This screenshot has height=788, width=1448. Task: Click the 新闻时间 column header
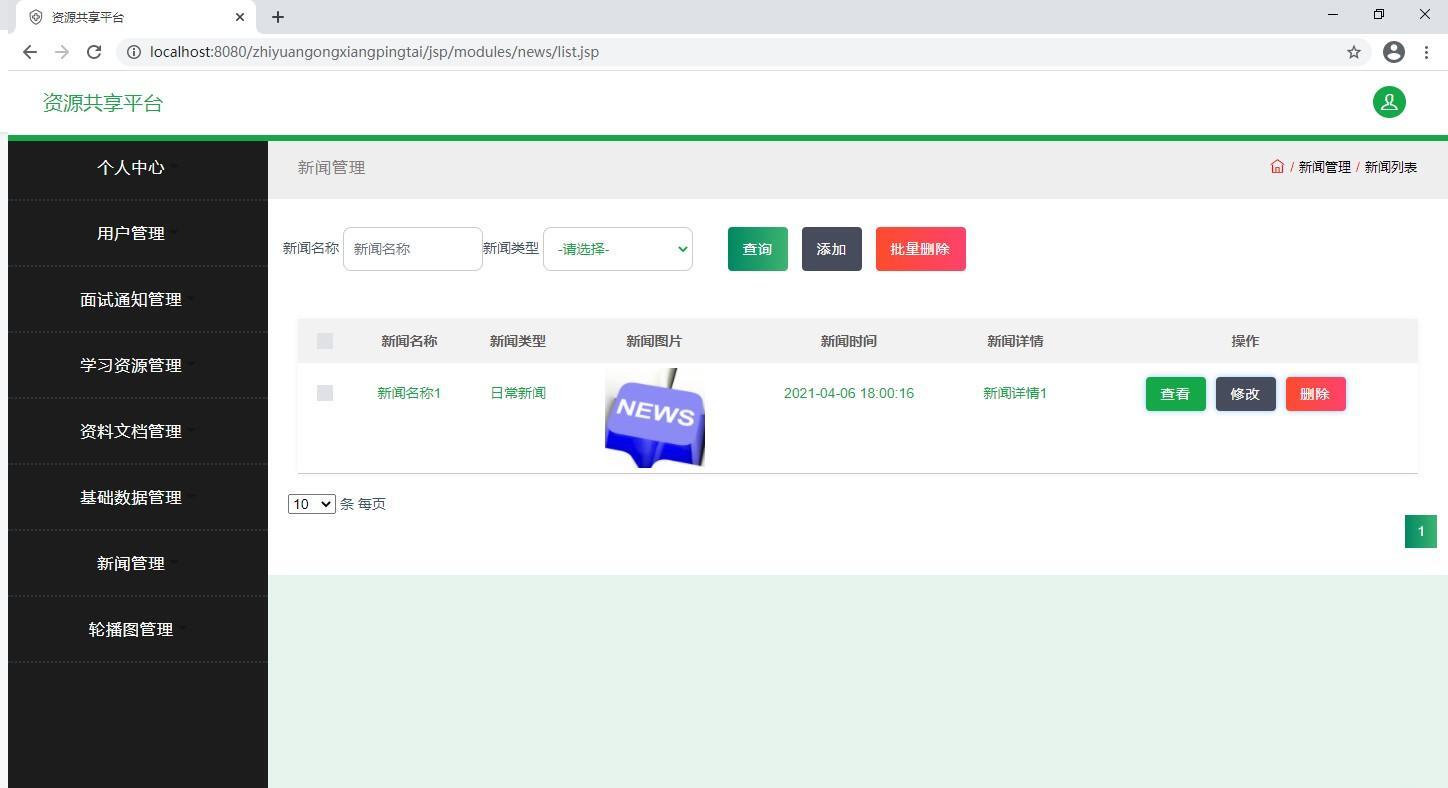pyautogui.click(x=849, y=341)
